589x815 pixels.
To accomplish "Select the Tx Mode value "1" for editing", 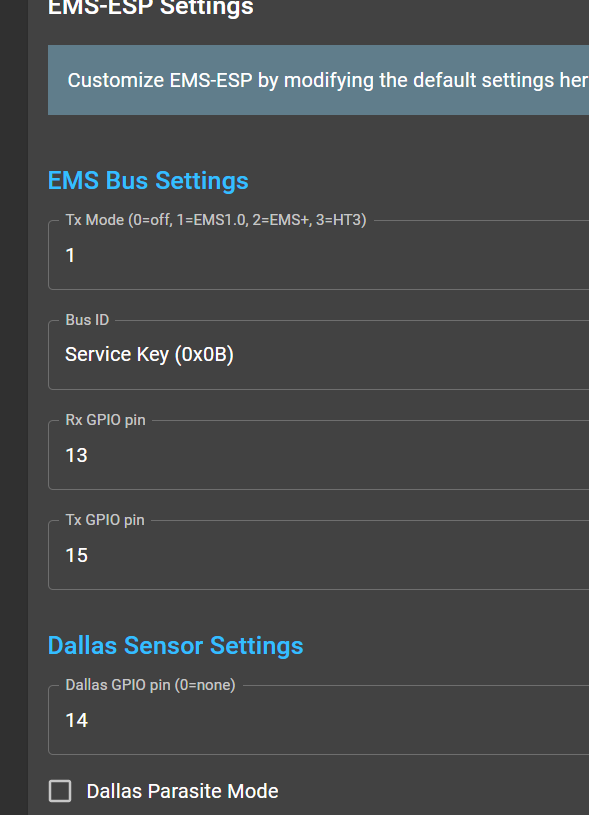I will click(69, 255).
